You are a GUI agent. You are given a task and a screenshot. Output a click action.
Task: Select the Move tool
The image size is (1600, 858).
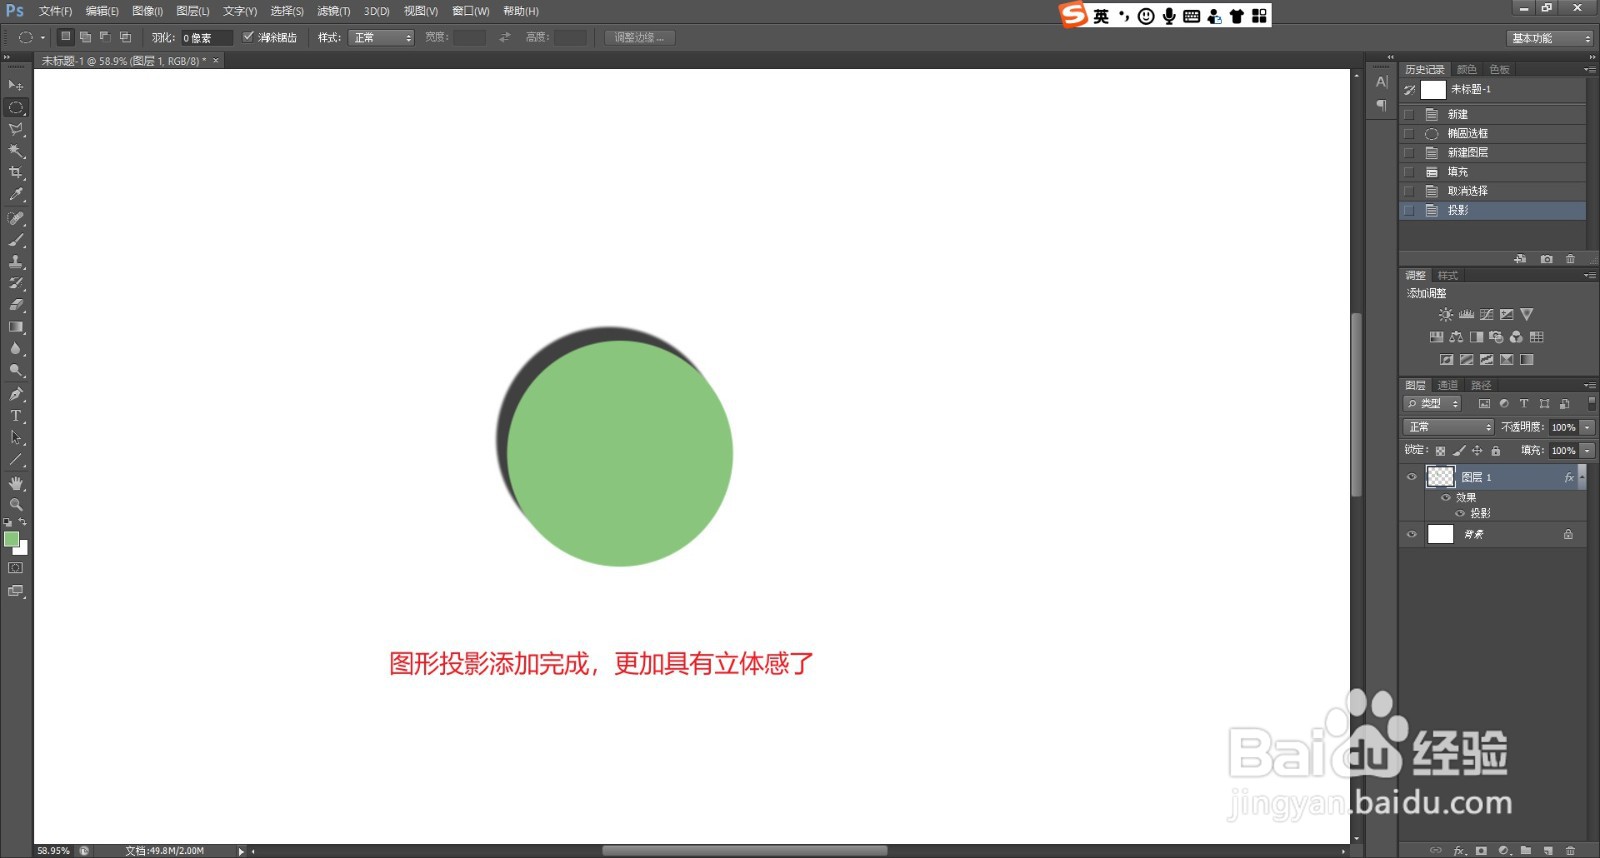tap(16, 86)
